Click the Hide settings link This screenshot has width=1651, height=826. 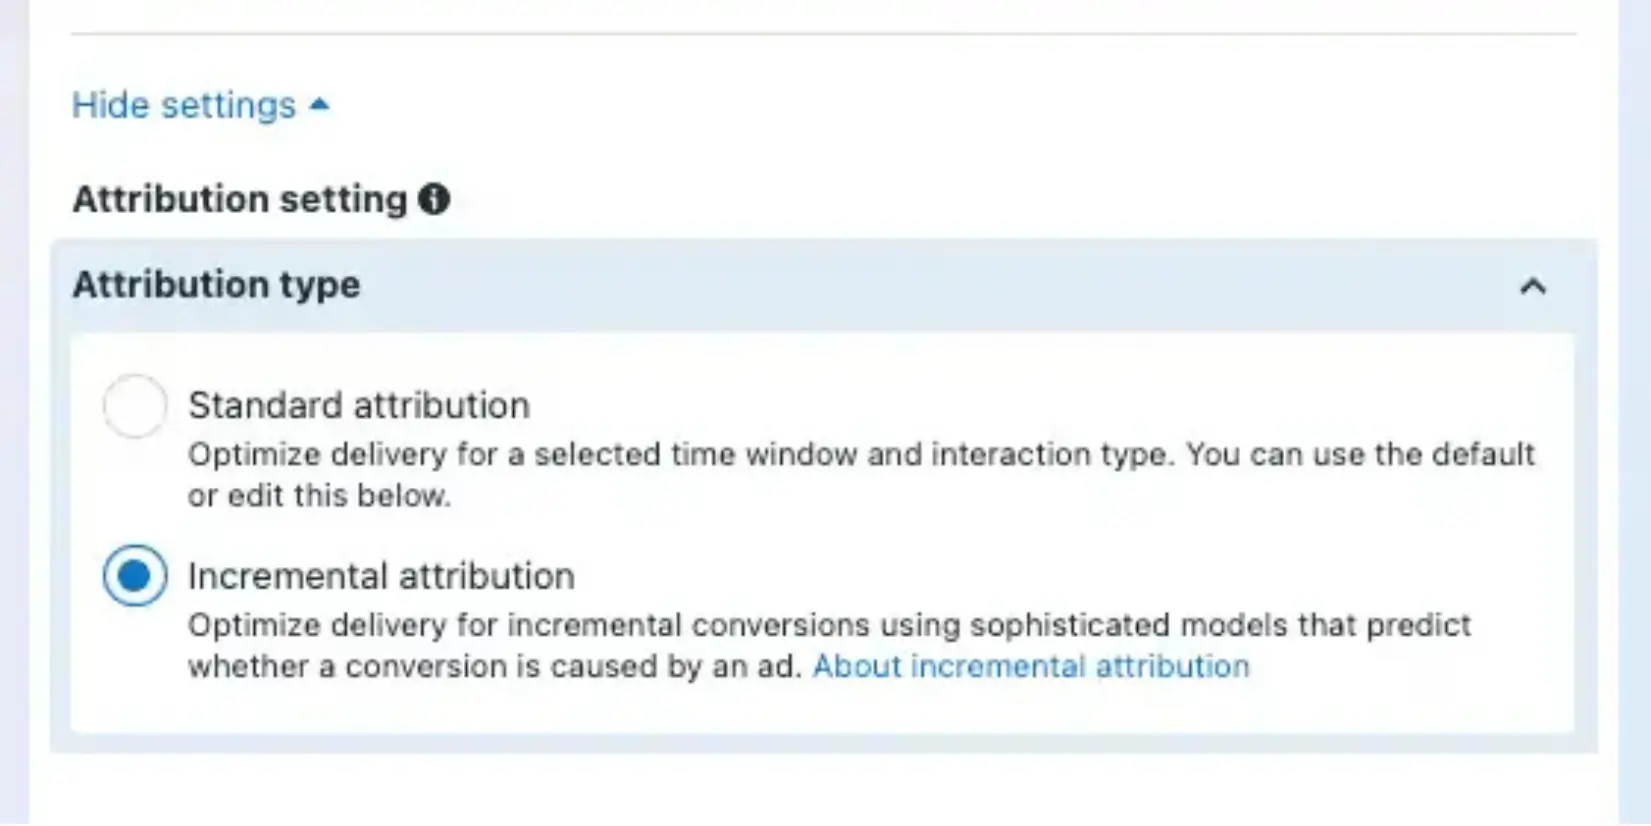click(x=181, y=104)
